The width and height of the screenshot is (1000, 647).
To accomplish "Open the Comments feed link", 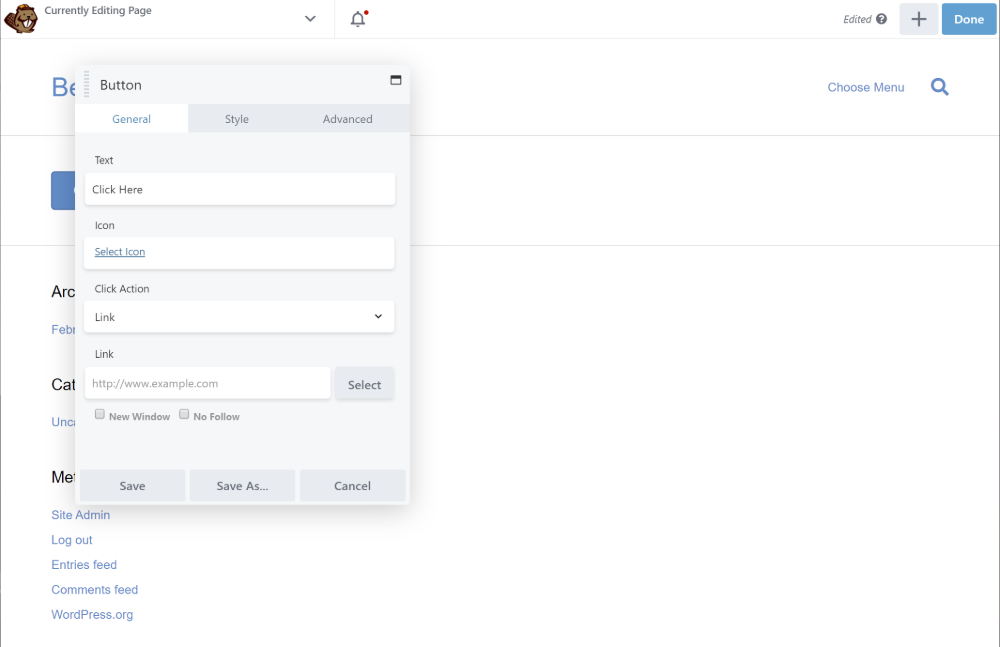I will click(x=94, y=590).
